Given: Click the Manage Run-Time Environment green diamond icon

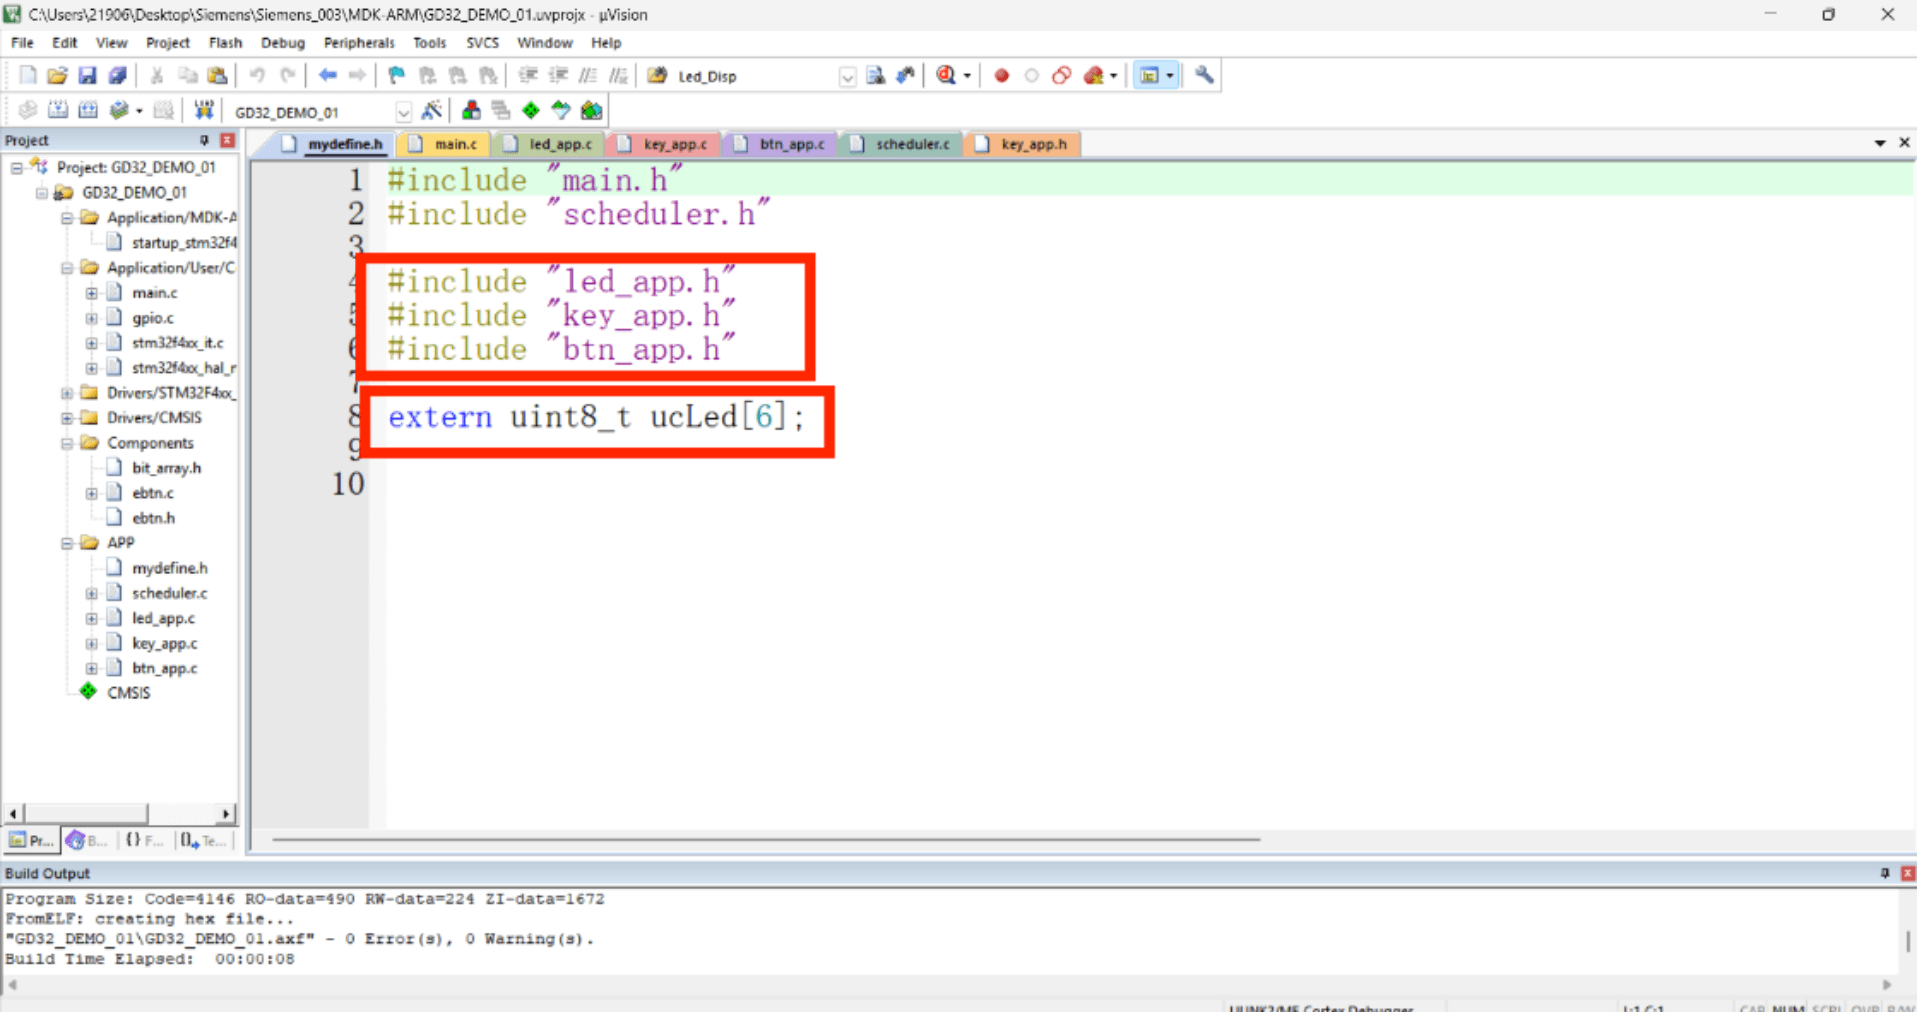Looking at the screenshot, I should (x=531, y=110).
